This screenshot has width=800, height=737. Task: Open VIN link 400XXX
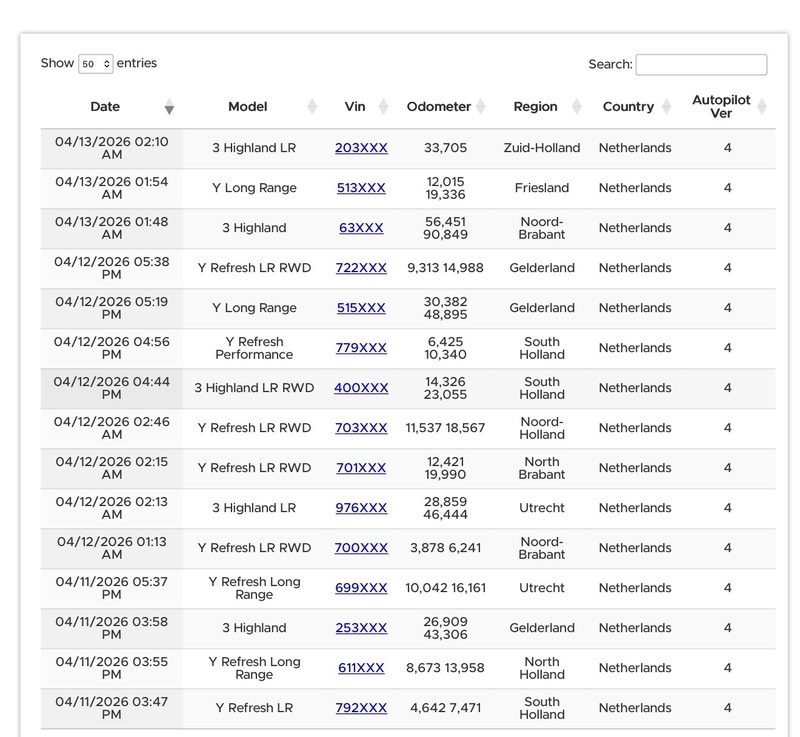point(361,388)
